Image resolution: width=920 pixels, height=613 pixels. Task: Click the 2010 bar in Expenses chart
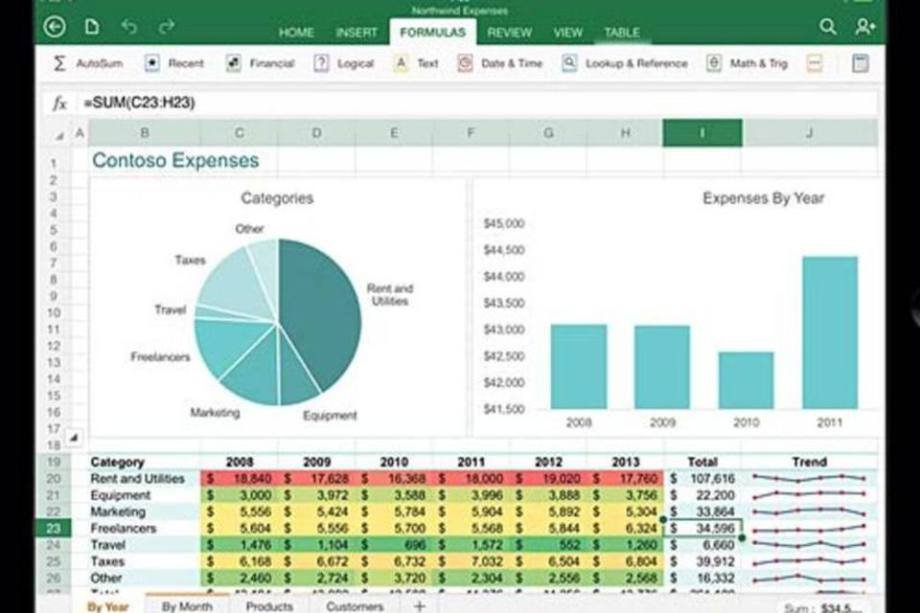(x=746, y=380)
